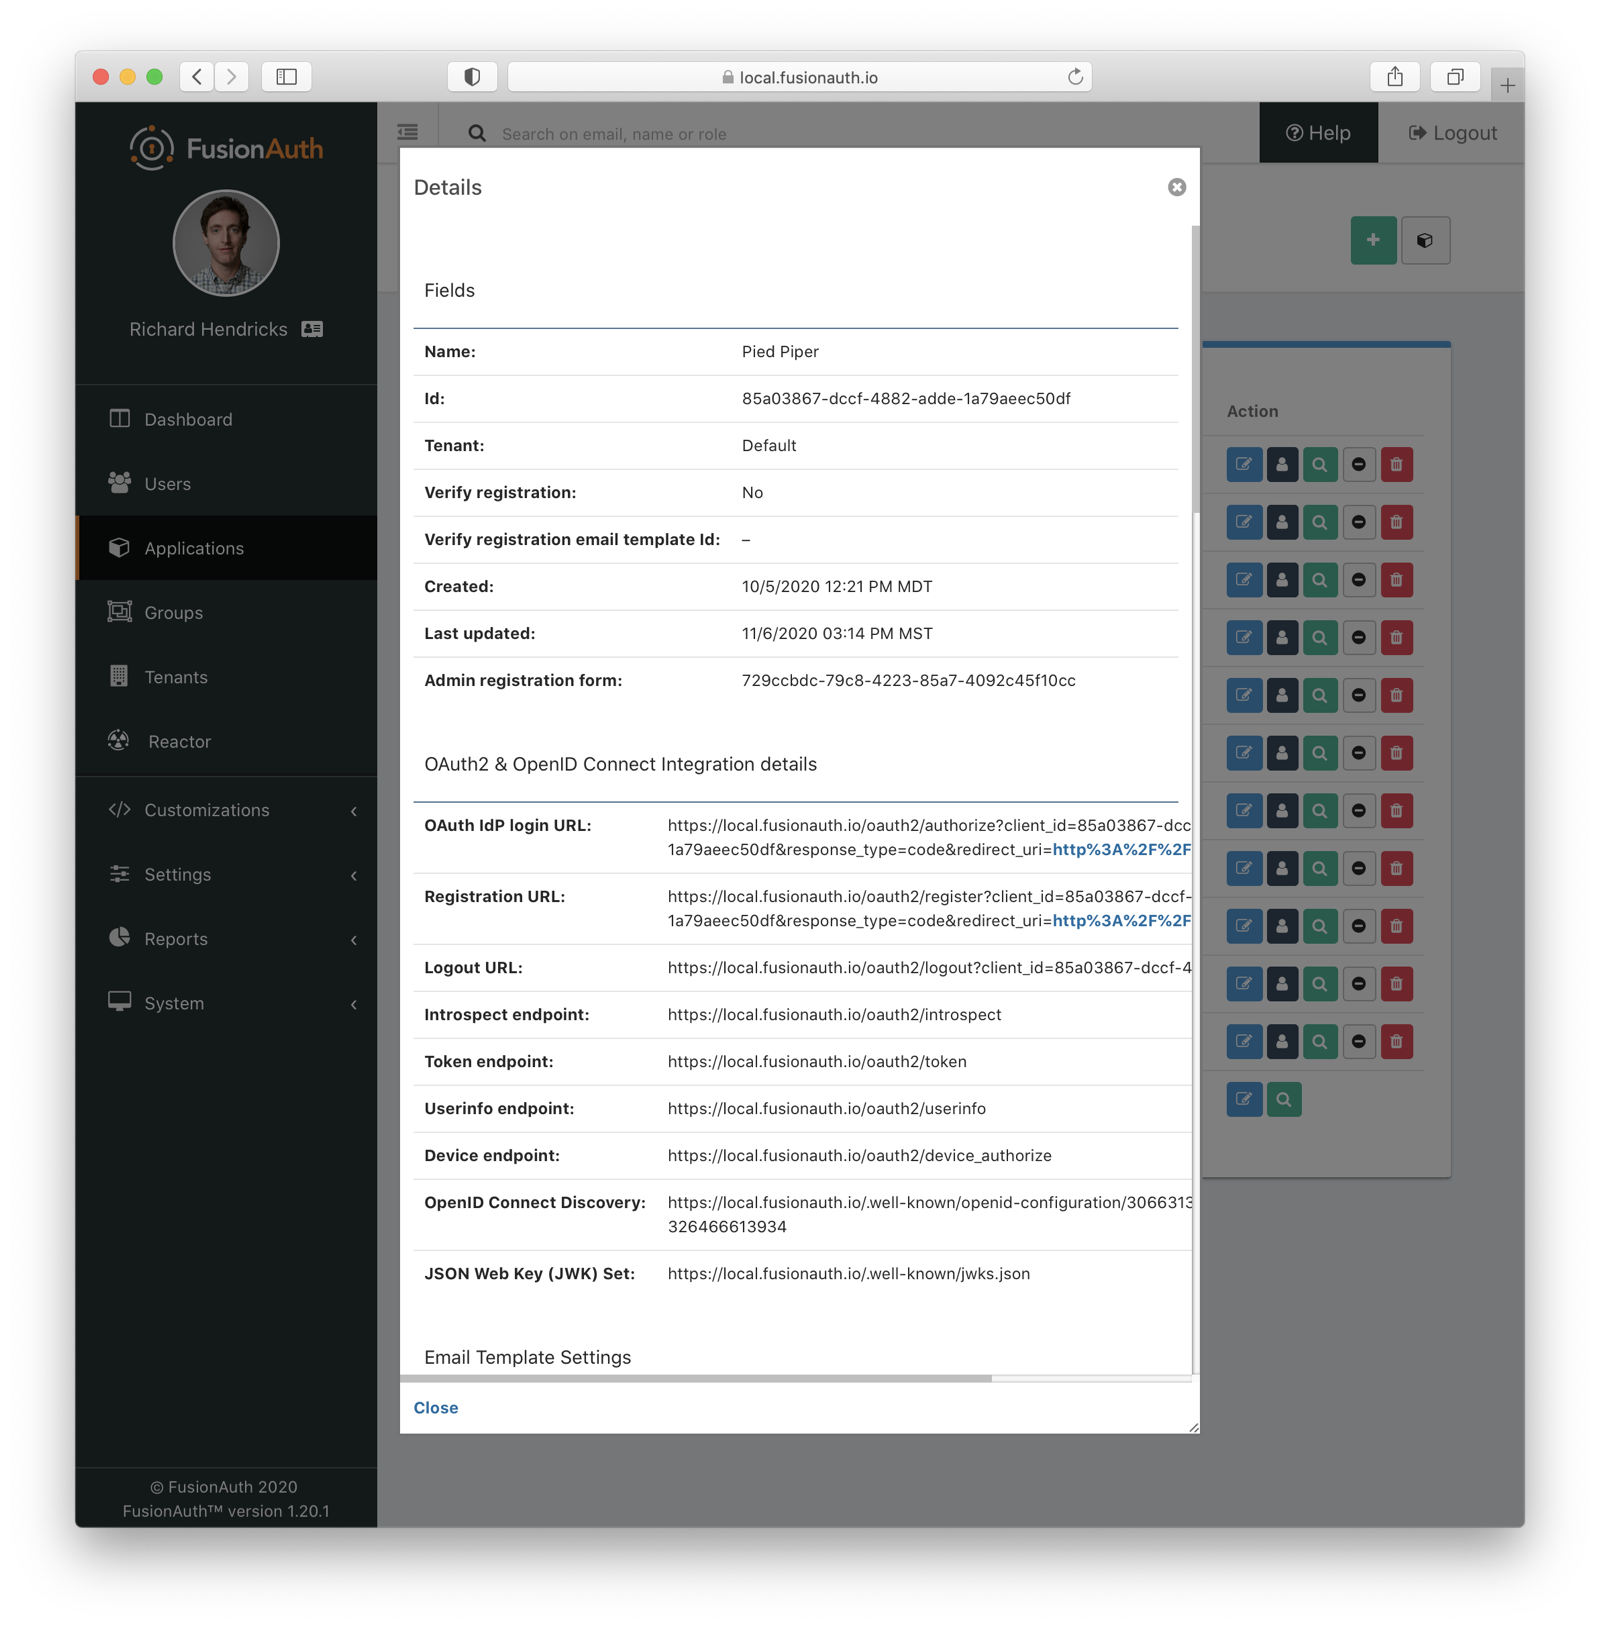The width and height of the screenshot is (1600, 1627).
Task: Click the edit icon in the last action row
Action: coord(1244,1099)
